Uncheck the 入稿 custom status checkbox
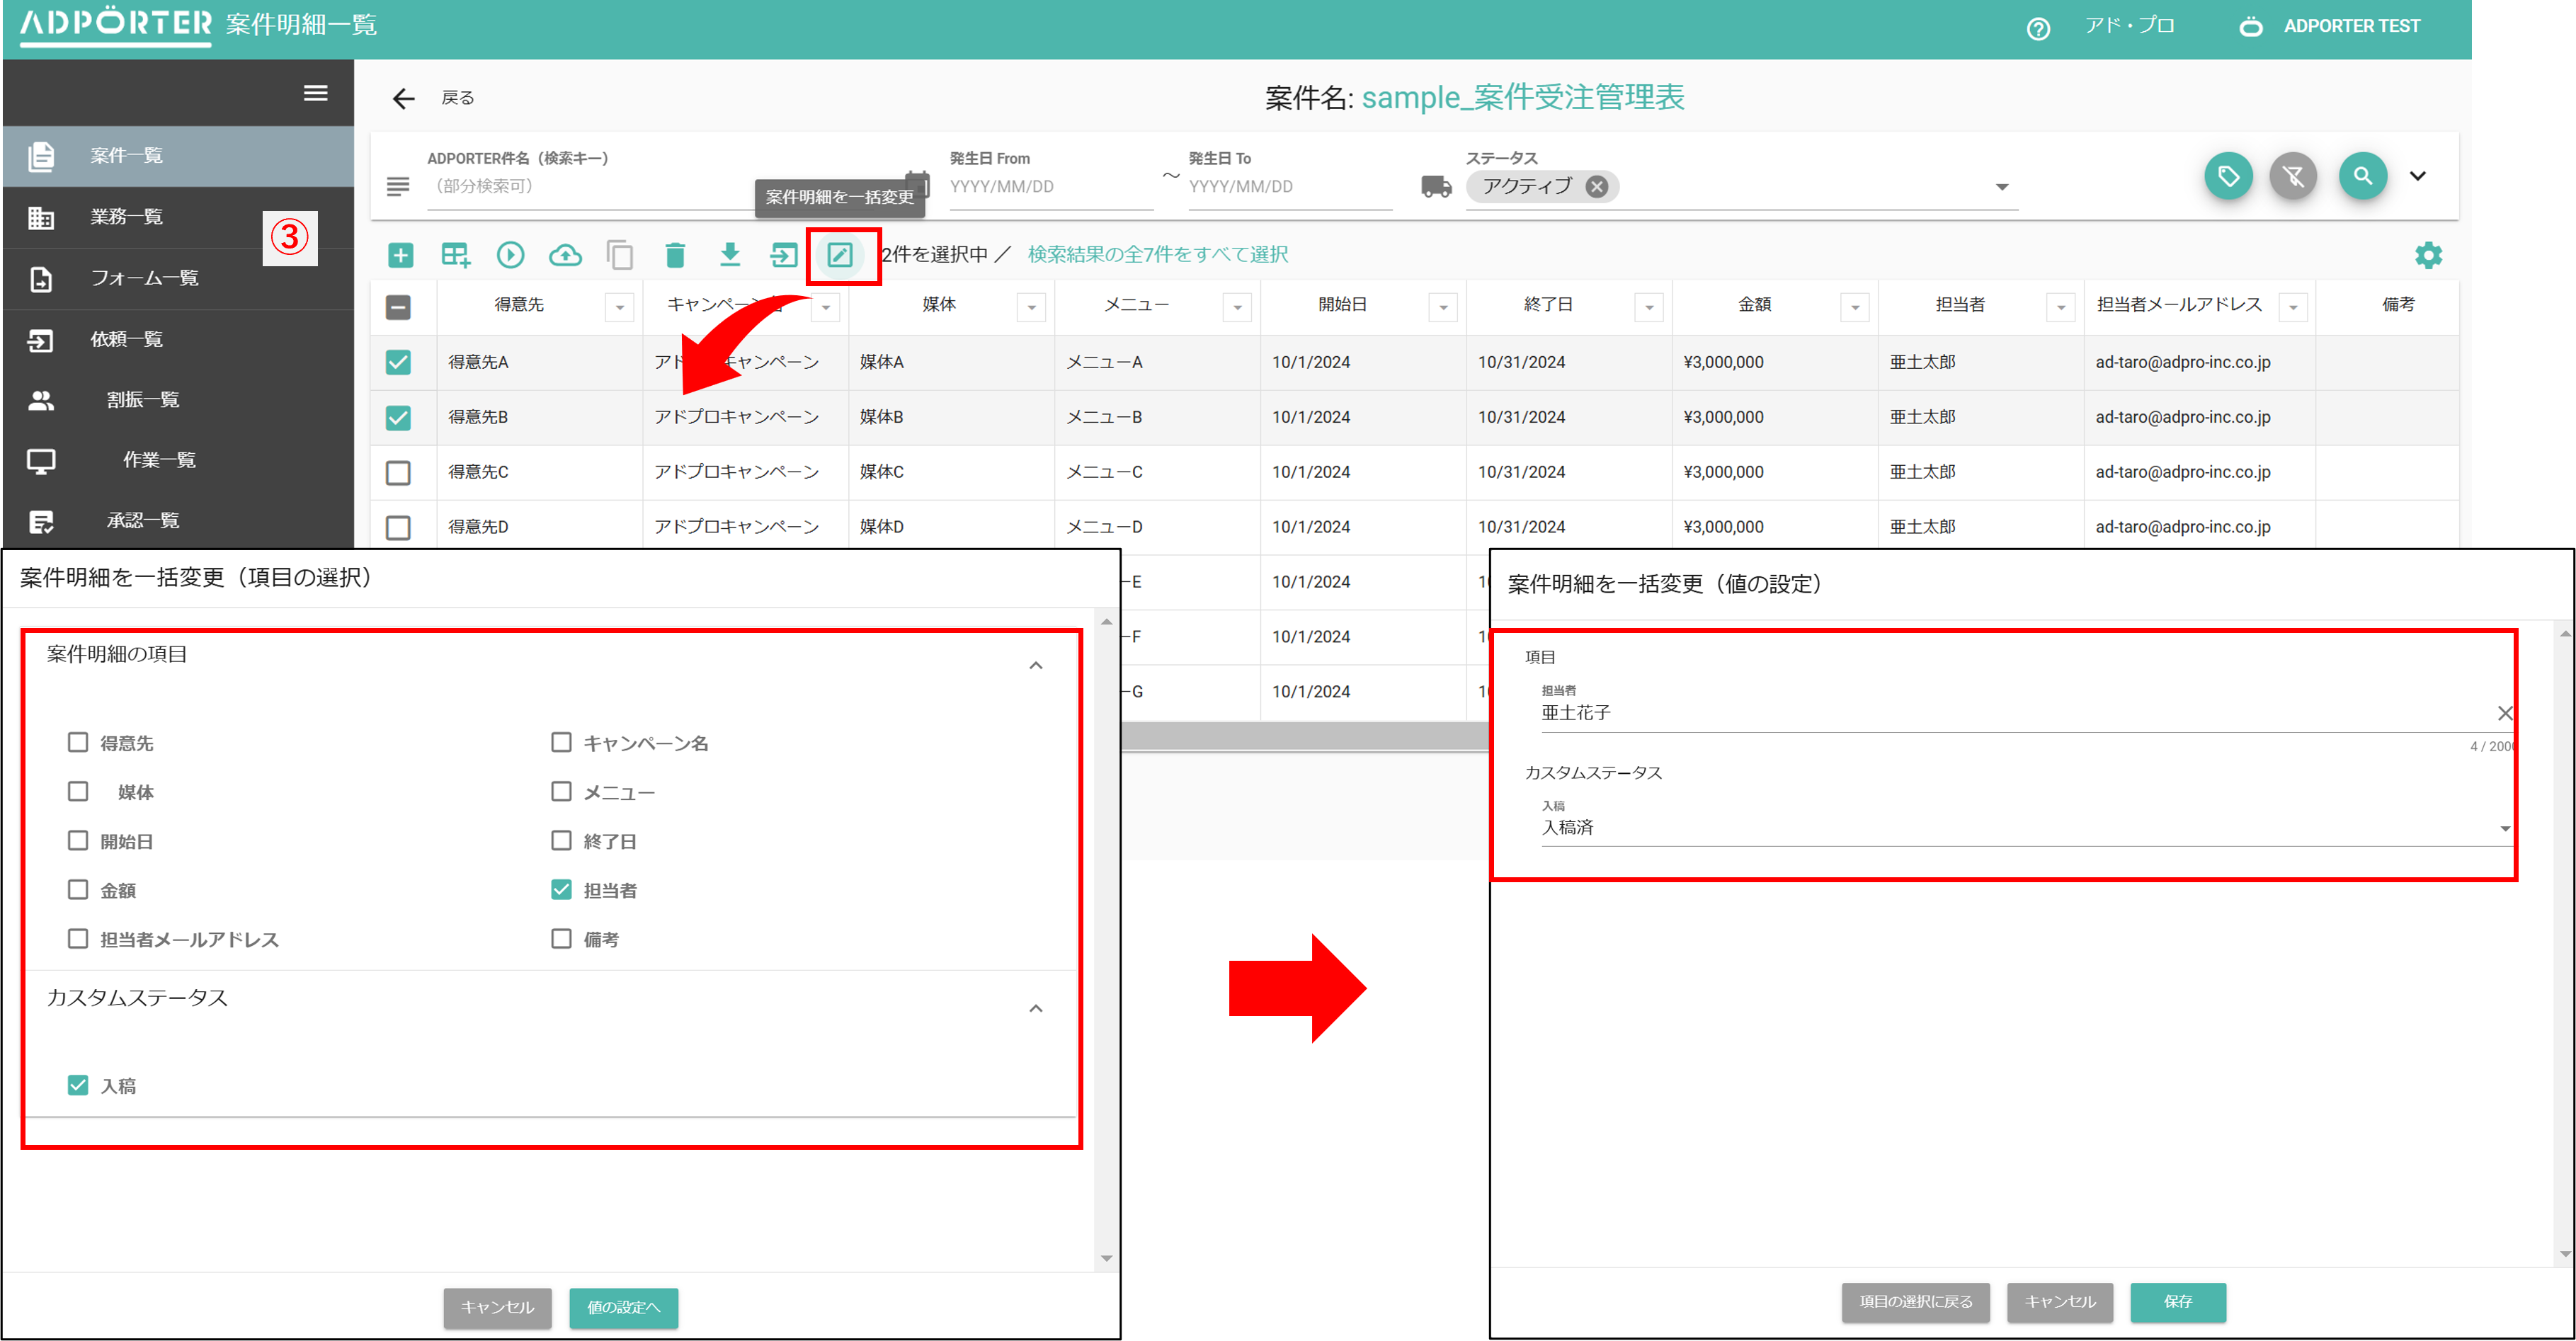This screenshot has width=2576, height=1341. [78, 1085]
